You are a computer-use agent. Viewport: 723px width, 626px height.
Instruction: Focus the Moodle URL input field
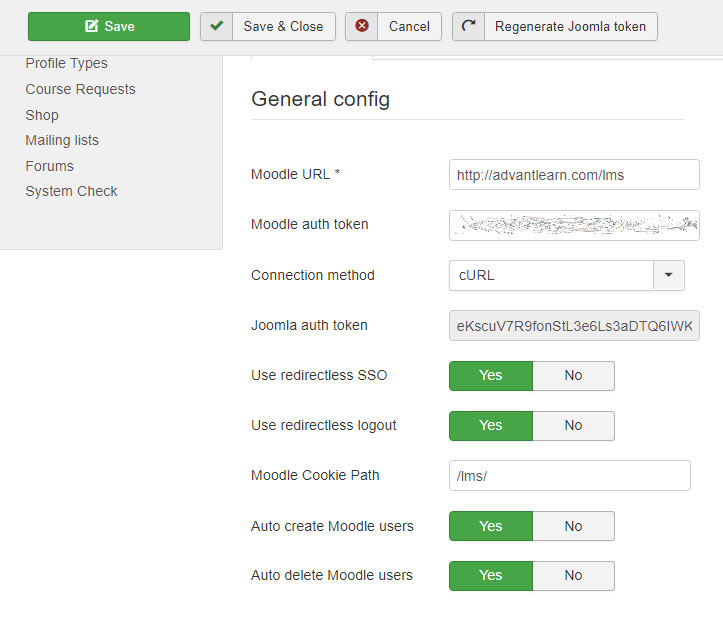click(x=574, y=175)
